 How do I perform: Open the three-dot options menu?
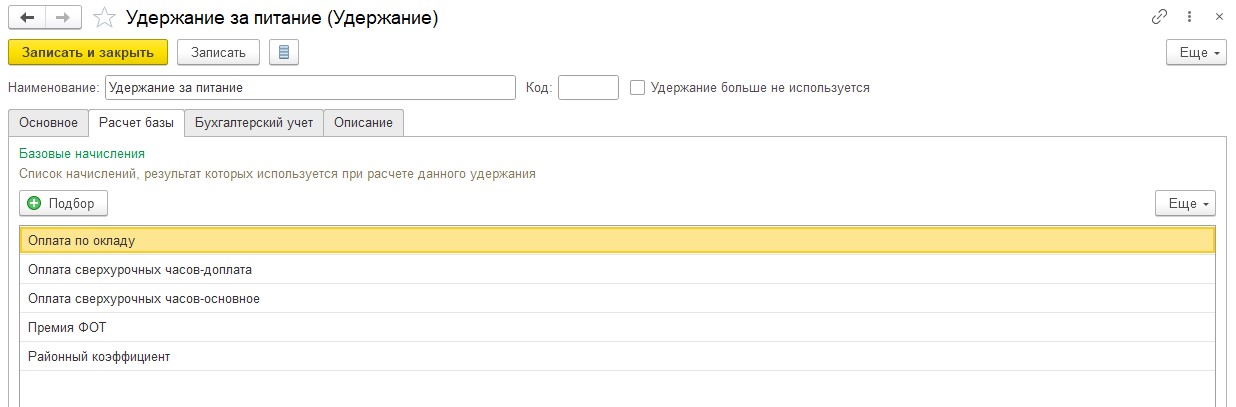coord(1190,17)
